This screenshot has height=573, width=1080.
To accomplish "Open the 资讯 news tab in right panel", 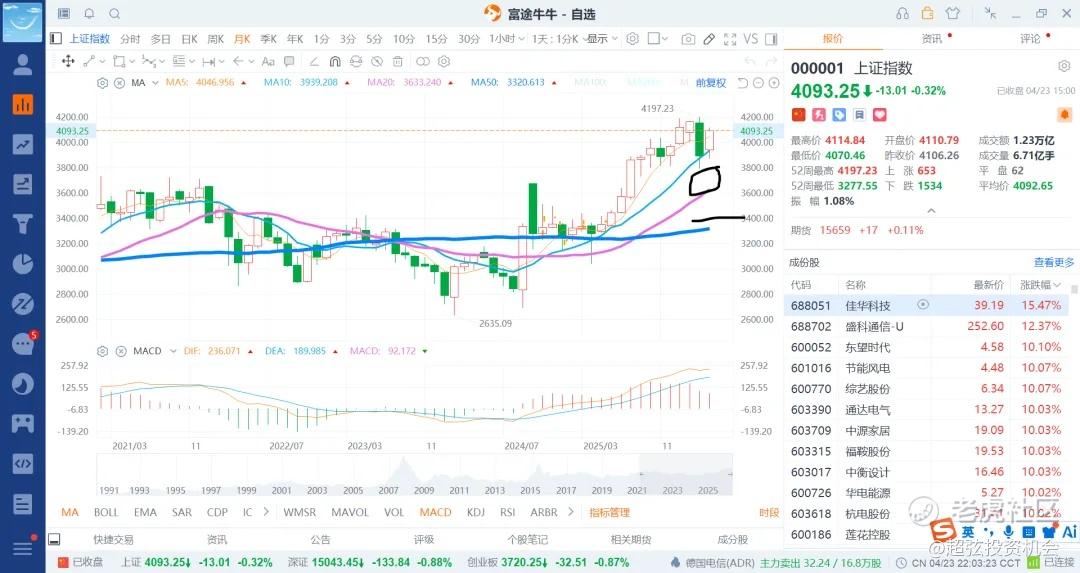I will click(932, 39).
